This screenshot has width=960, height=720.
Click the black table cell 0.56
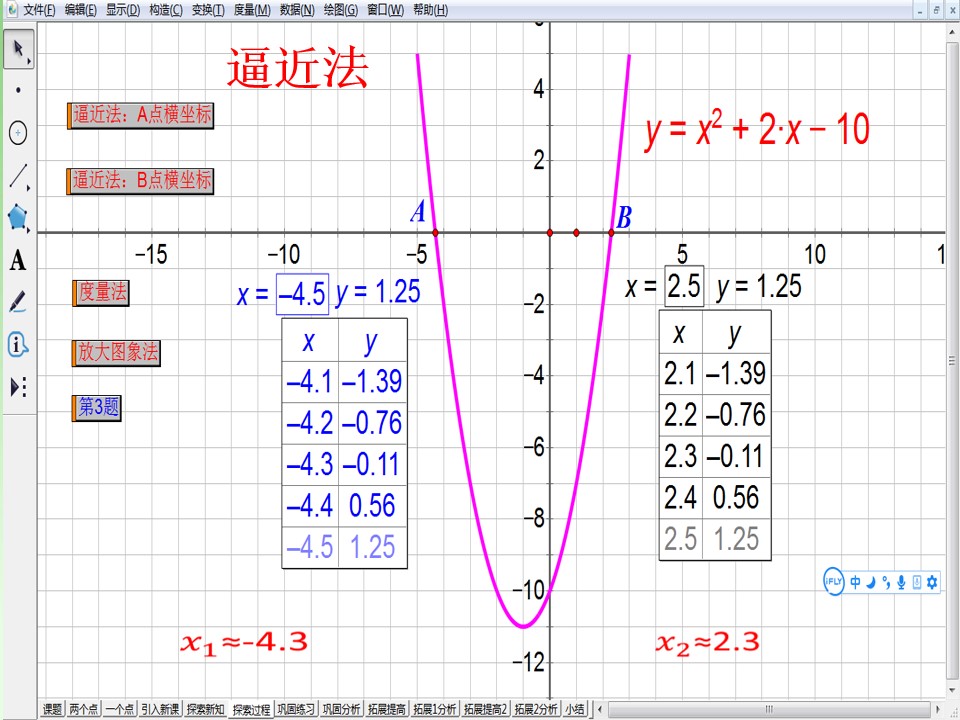click(736, 498)
